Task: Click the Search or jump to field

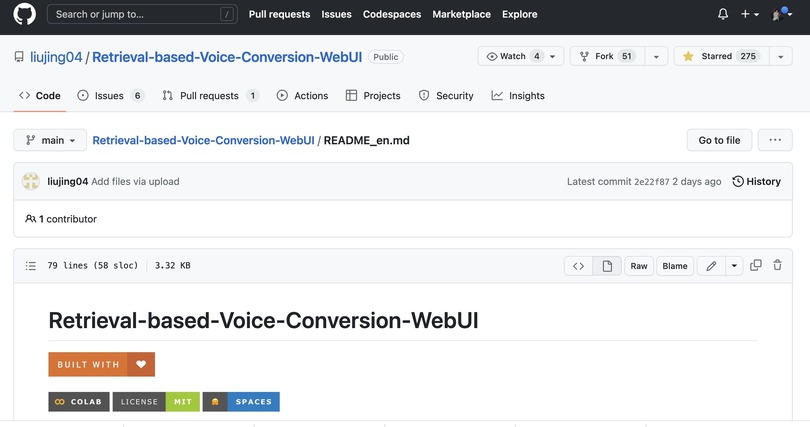Action: [140, 15]
